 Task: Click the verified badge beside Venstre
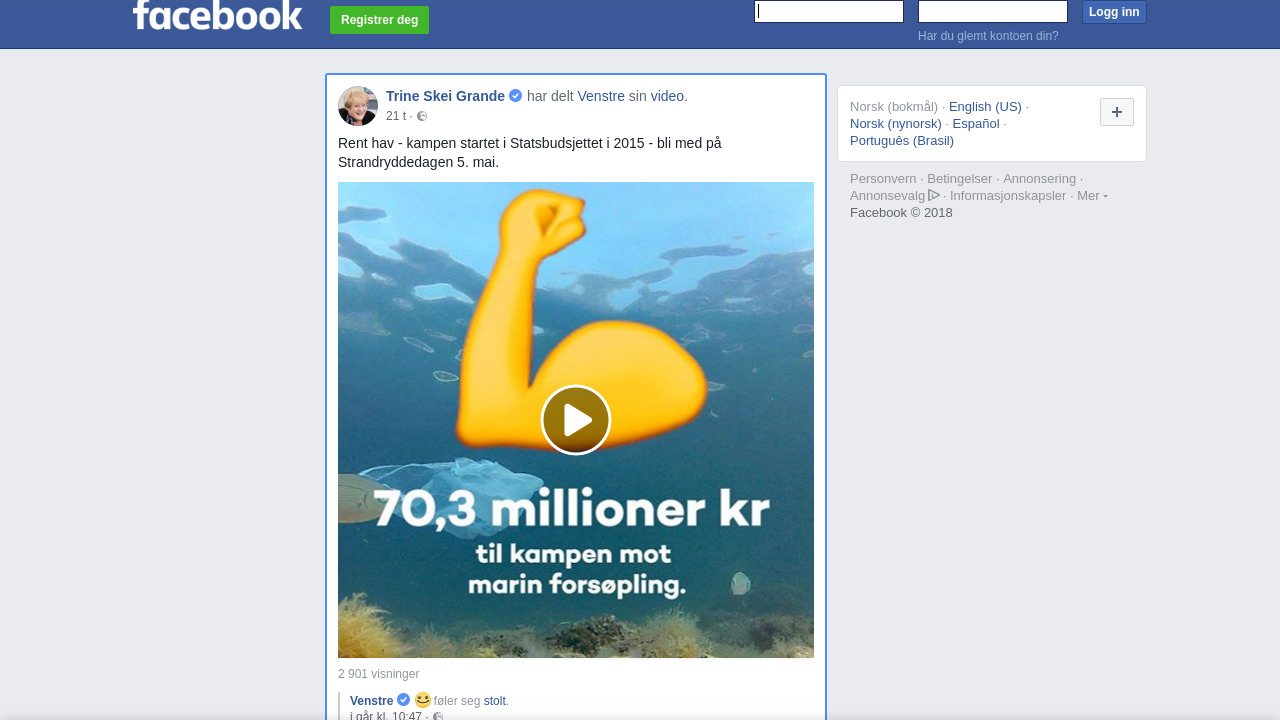click(403, 700)
